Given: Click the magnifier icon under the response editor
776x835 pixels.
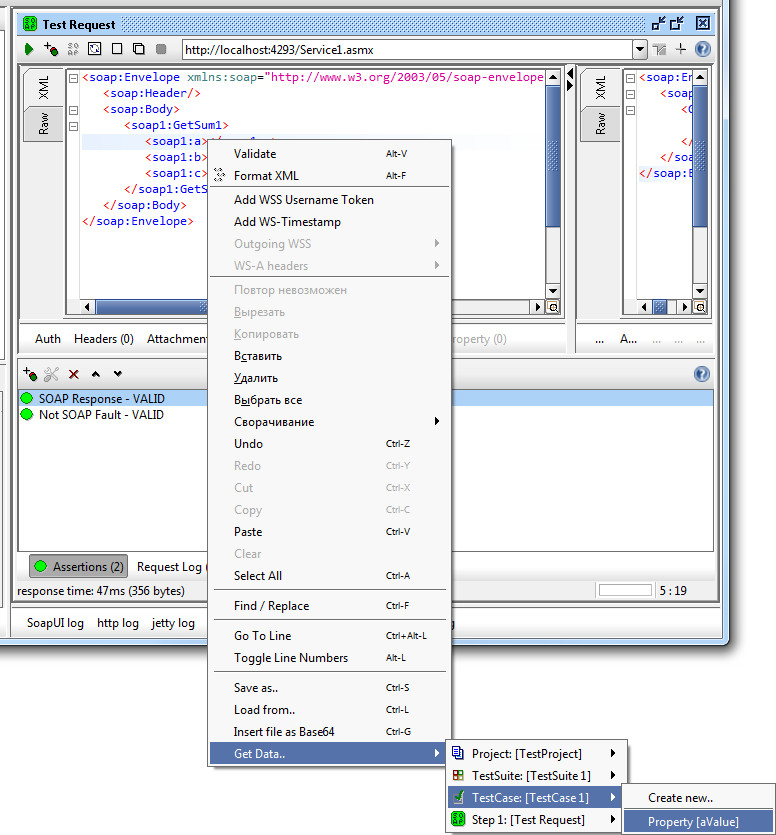Looking at the screenshot, I should [700, 307].
